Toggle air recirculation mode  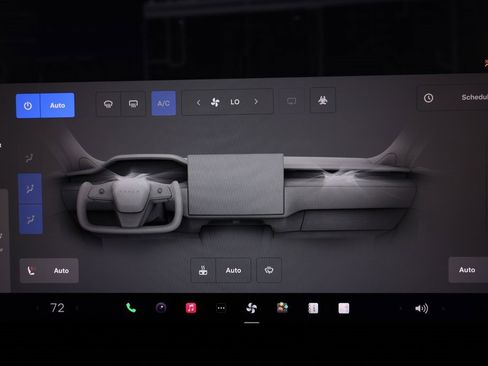coord(269,270)
